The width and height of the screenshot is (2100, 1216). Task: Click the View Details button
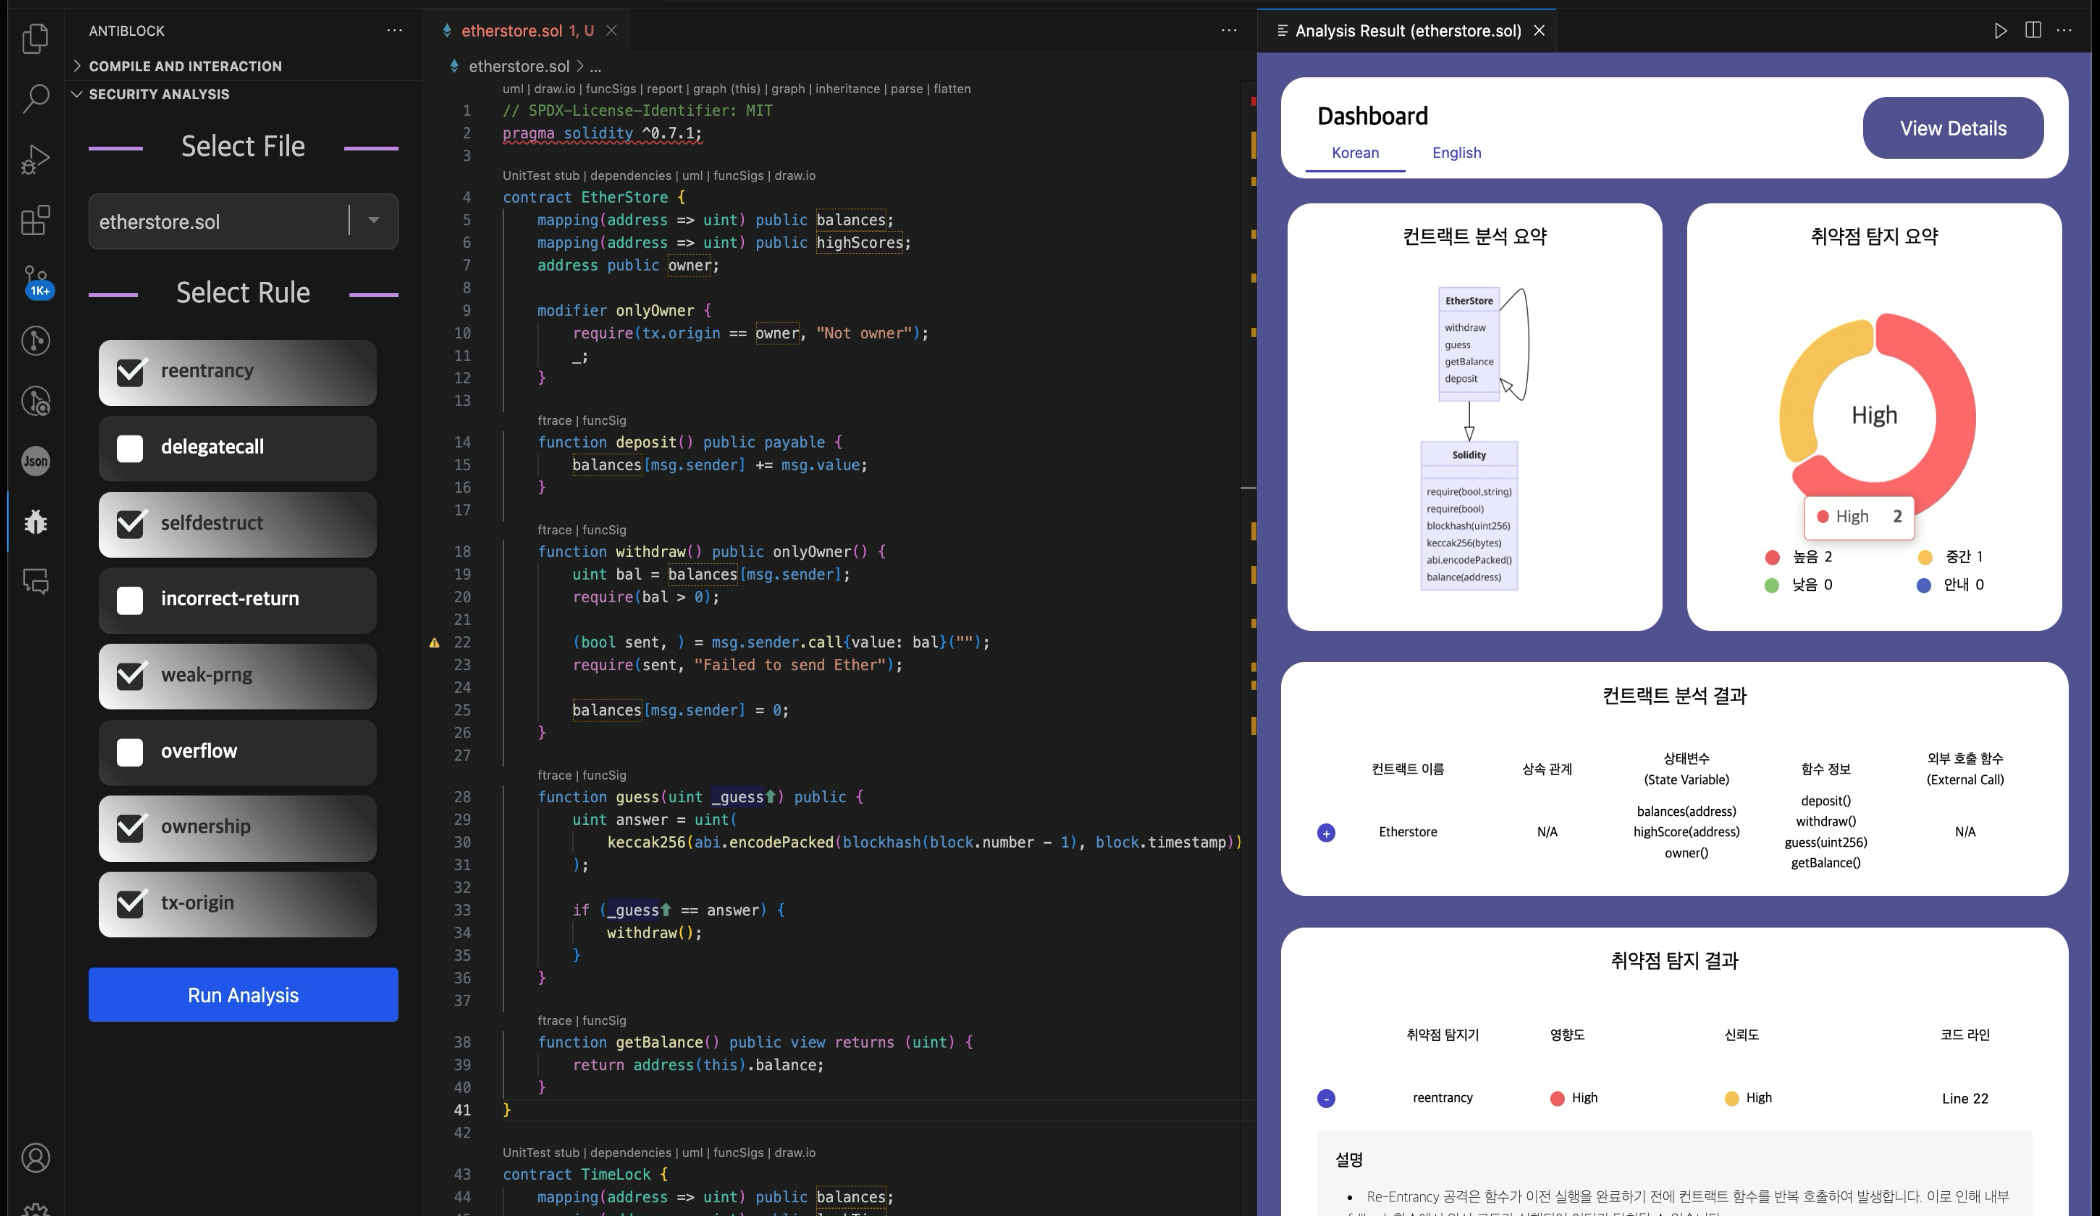pyautogui.click(x=1952, y=128)
